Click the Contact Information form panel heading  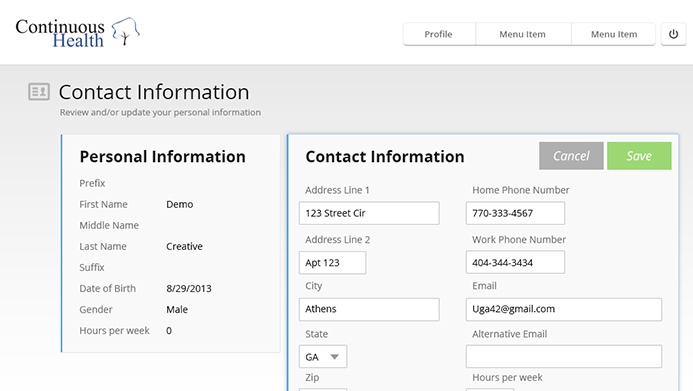tap(385, 156)
